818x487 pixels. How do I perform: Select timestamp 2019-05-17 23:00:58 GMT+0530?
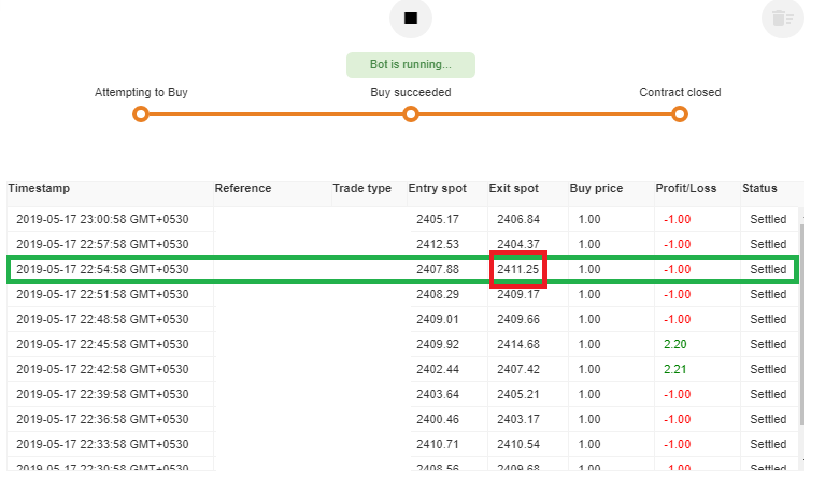(x=102, y=219)
